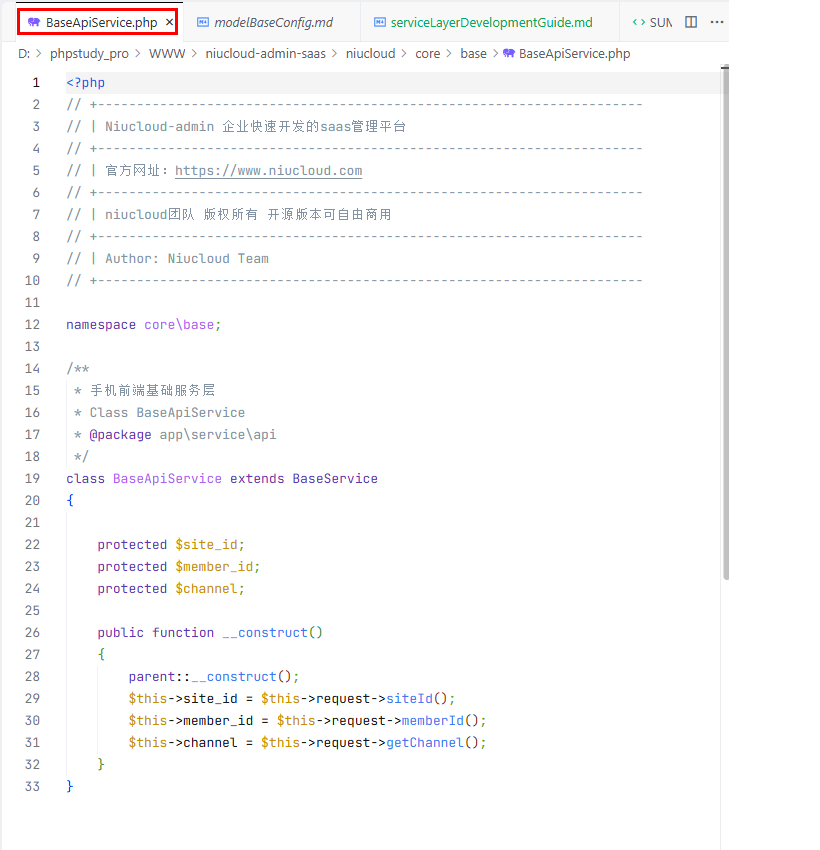Open the https://www.niucloud.com link
Screen dimensions: 820x850
[x=268, y=171]
